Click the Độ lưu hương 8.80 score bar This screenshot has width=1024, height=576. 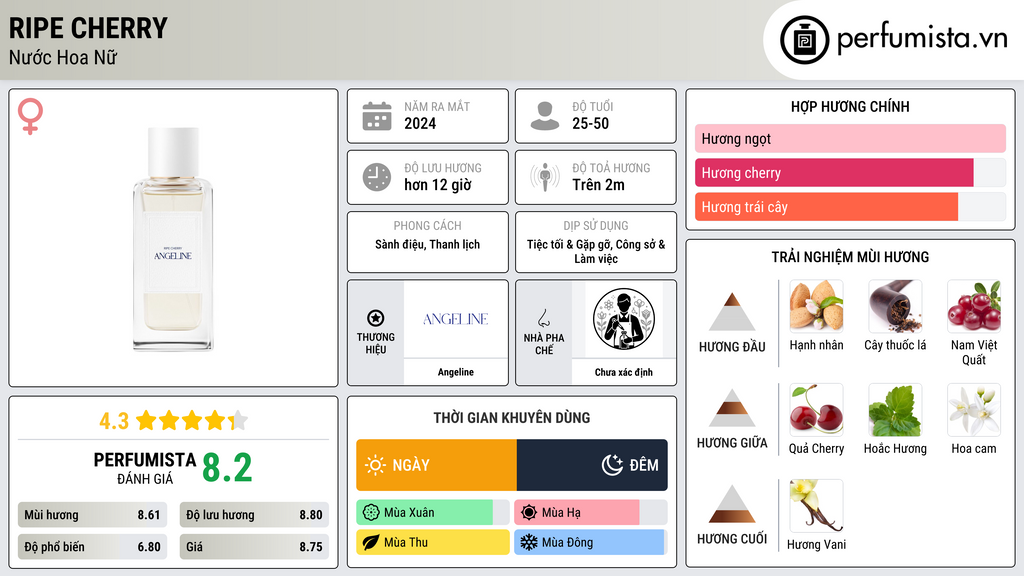(254, 515)
